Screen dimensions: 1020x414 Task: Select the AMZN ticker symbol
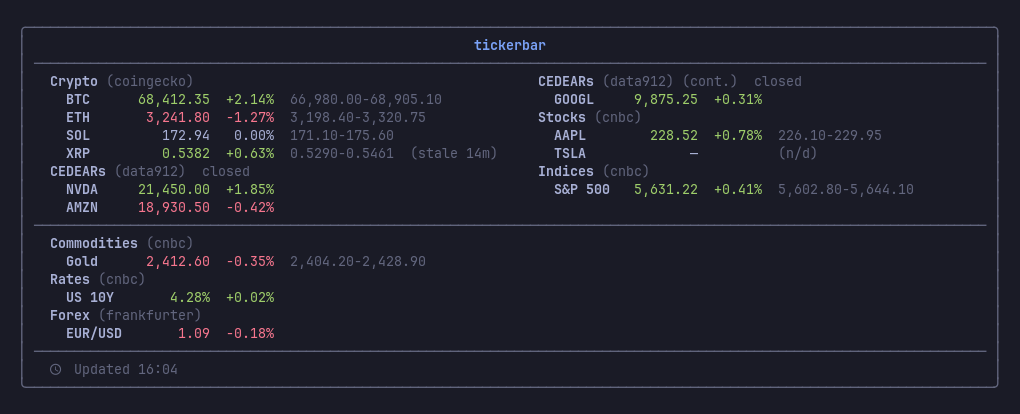click(x=82, y=208)
